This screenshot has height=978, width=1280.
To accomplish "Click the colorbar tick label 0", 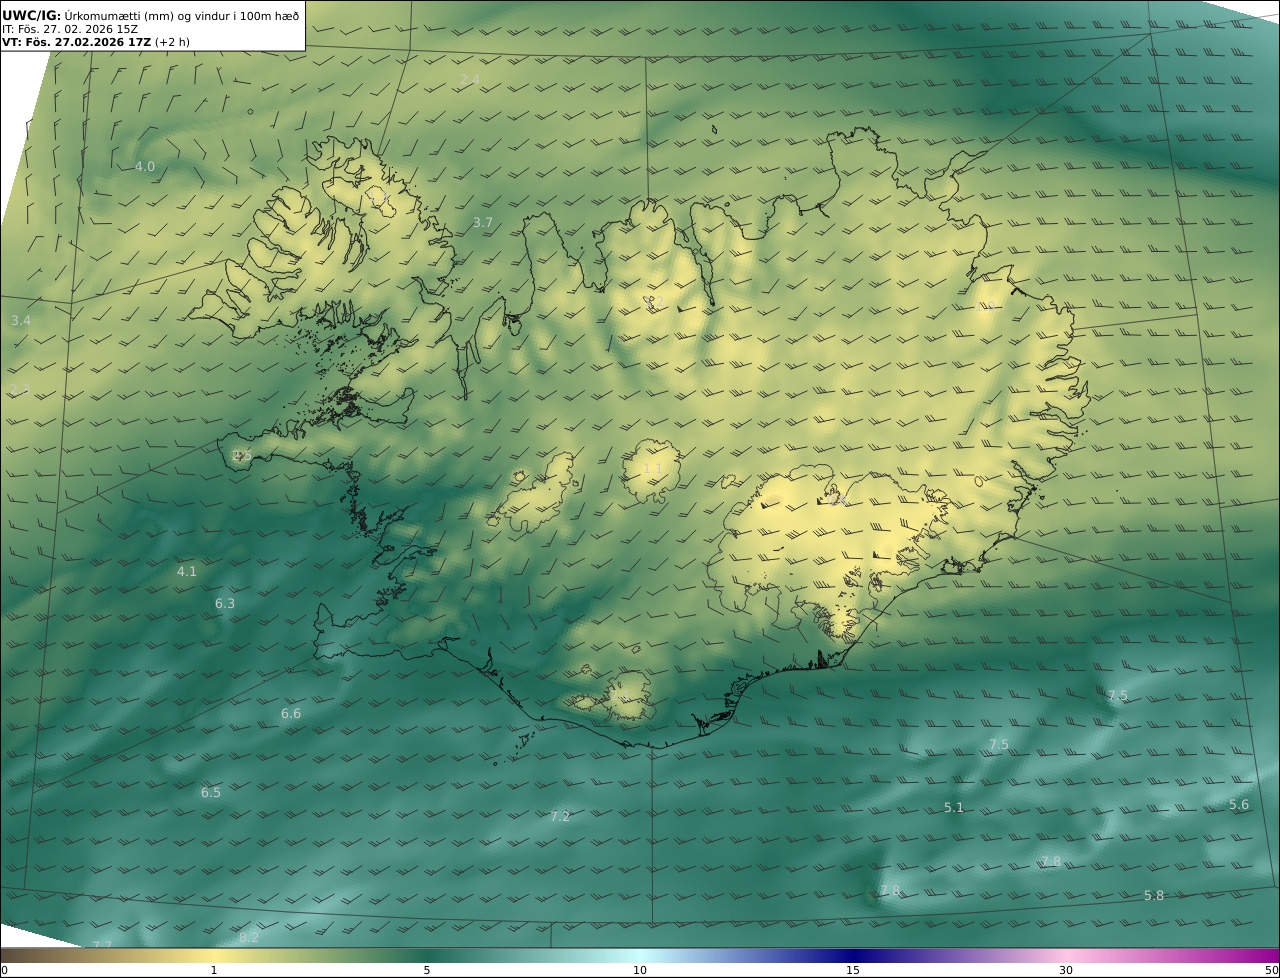I will pyautogui.click(x=4, y=970).
